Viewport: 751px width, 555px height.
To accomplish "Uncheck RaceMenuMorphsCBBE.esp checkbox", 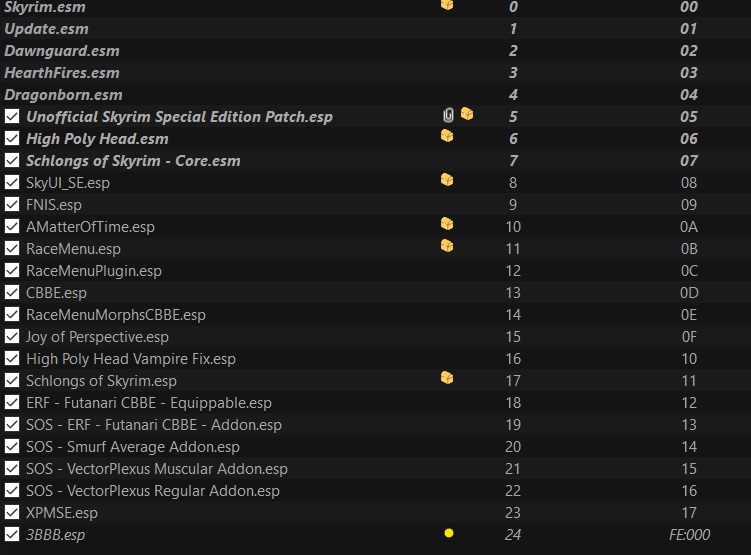I will (12, 315).
